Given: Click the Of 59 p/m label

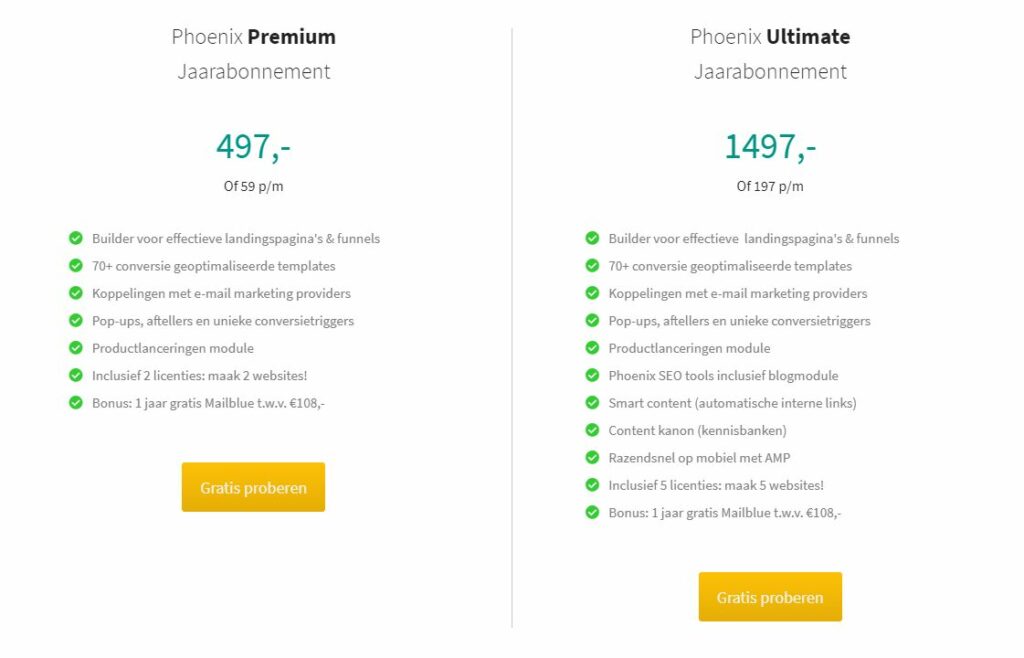Looking at the screenshot, I should [x=253, y=186].
